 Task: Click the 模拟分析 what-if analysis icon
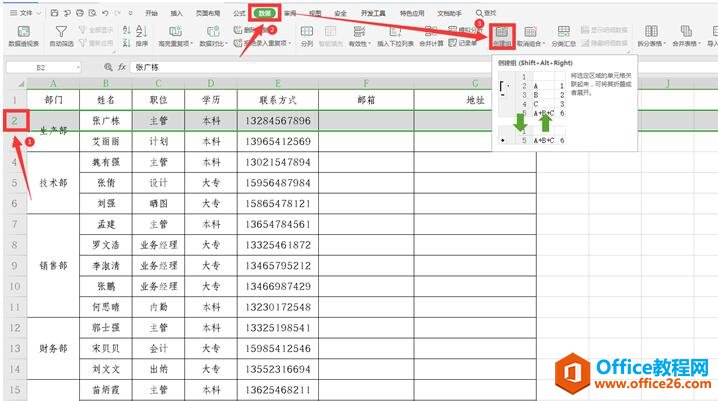coord(453,30)
